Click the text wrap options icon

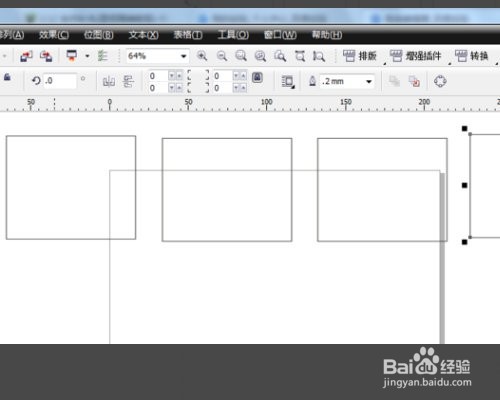point(288,81)
